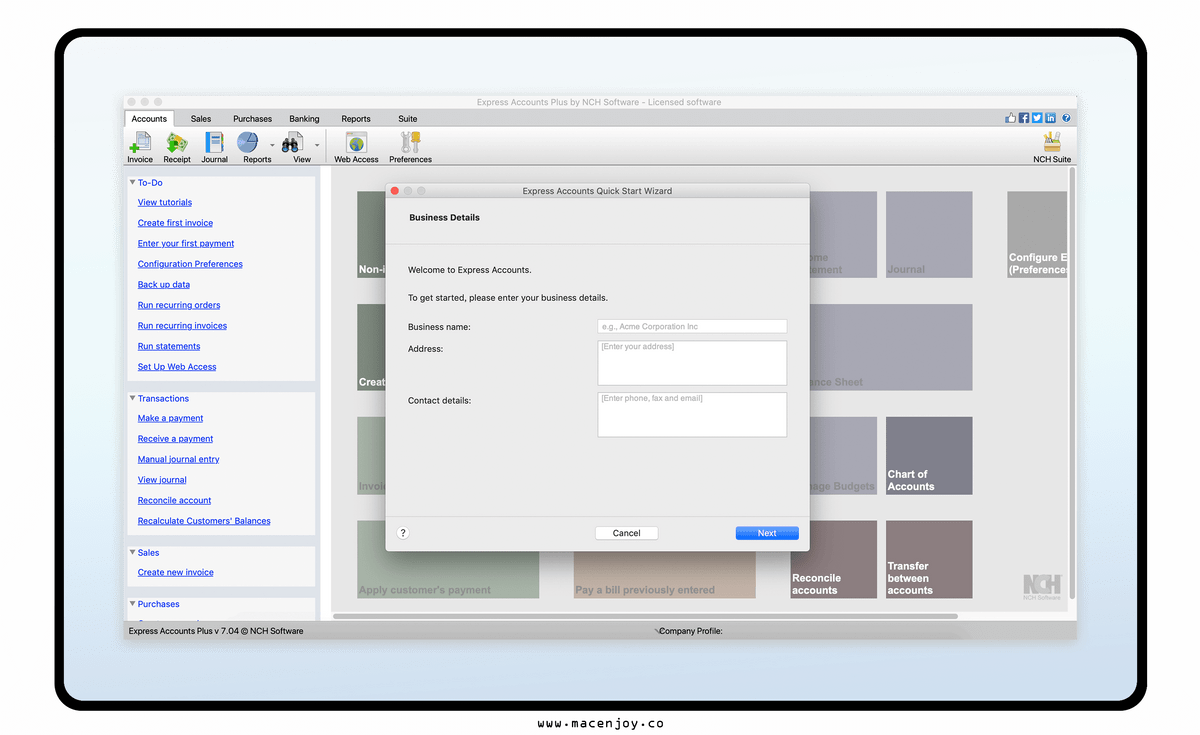Viewport: 1200px width, 735px height.
Task: Click the horizontal scrollbar under the tiles
Action: (x=645, y=616)
